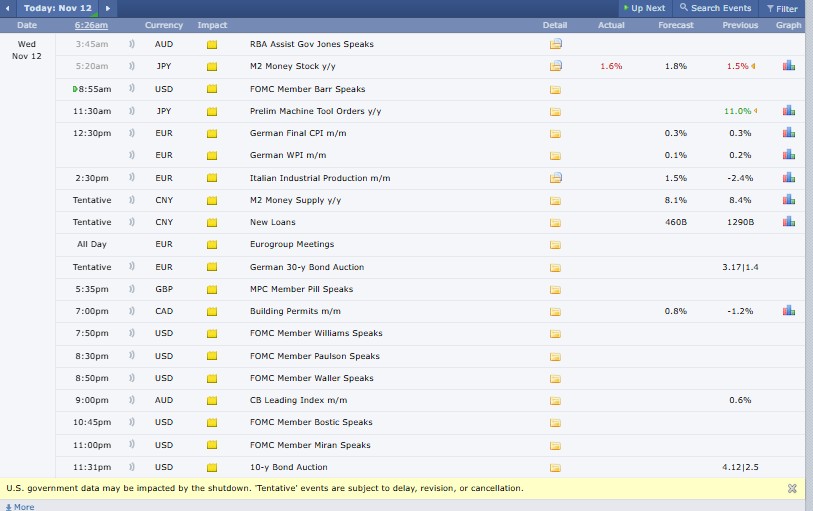Screen dimensions: 813x511
Task: Open Search Events
Action: (x=715, y=8)
